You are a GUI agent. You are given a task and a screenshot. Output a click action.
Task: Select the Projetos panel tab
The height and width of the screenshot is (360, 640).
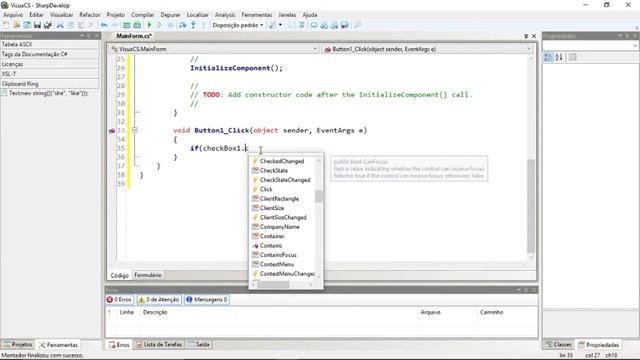pos(18,344)
